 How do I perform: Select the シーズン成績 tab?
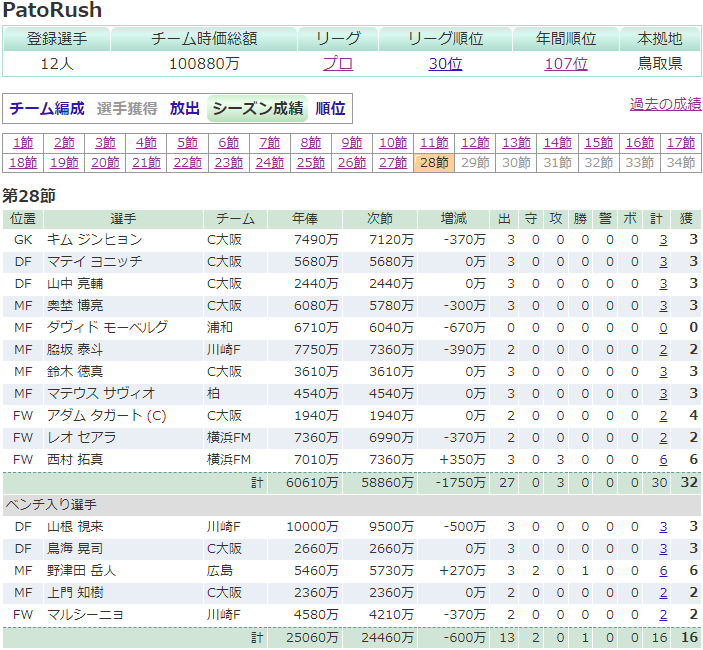coord(257,108)
